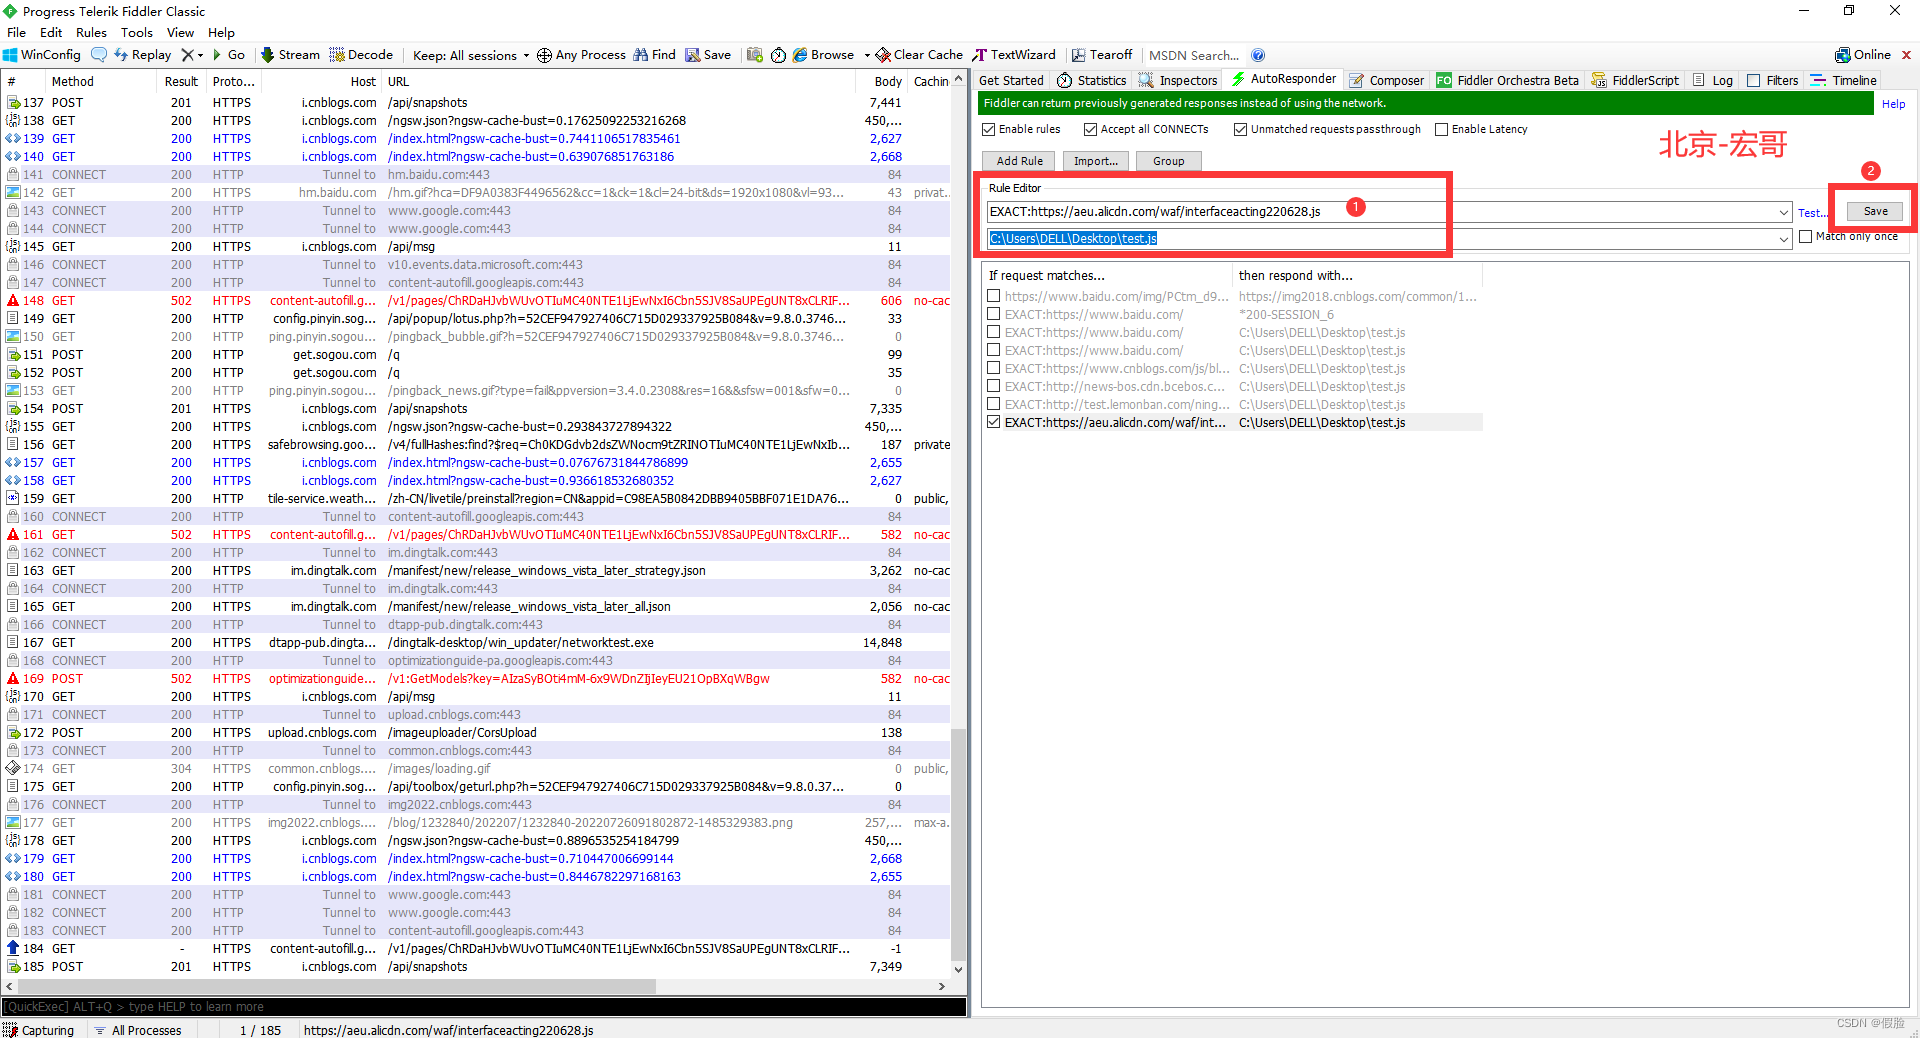Select session 142 image icon
1920x1038 pixels.
point(13,193)
